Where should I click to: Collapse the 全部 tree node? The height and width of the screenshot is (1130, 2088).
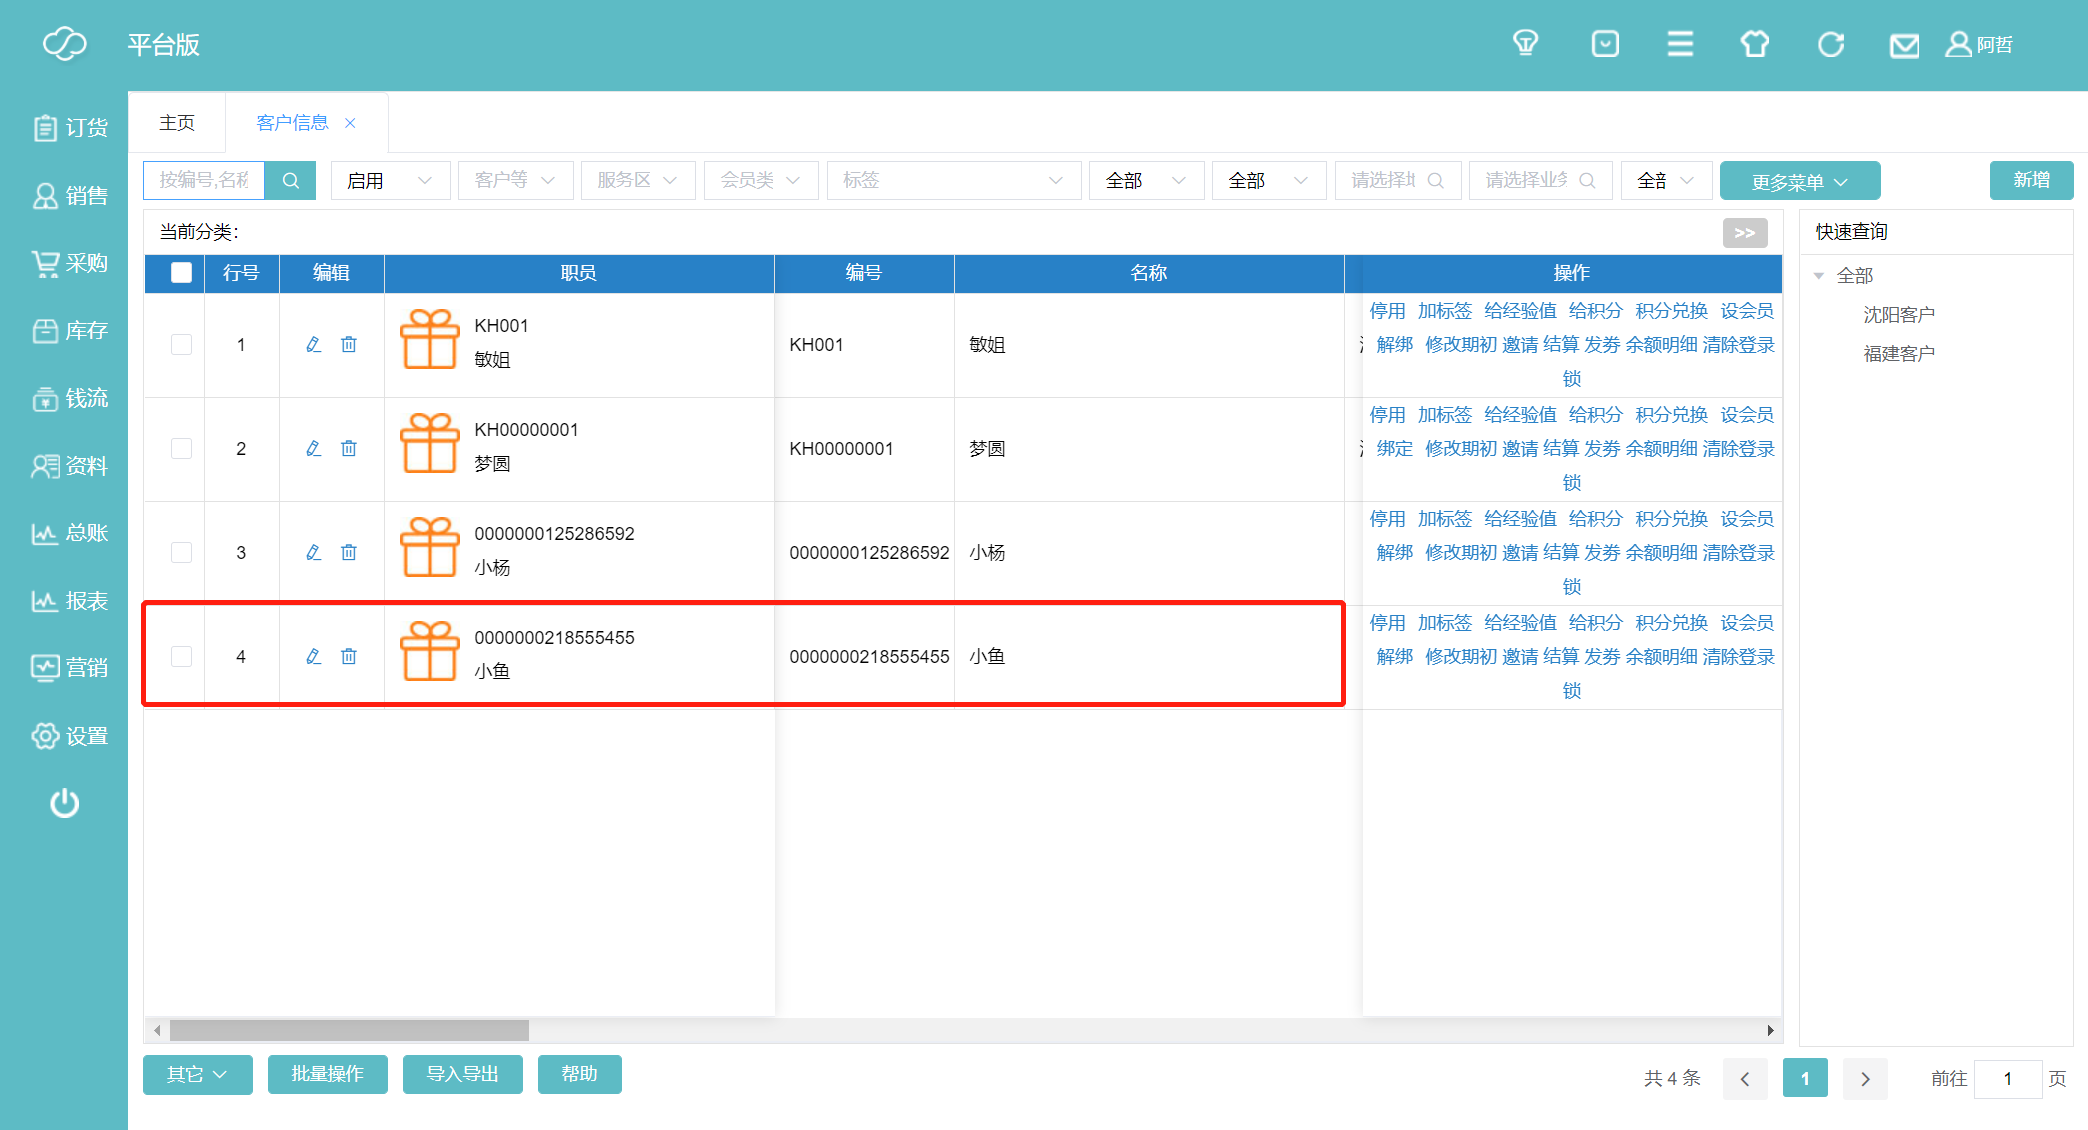click(x=1819, y=275)
